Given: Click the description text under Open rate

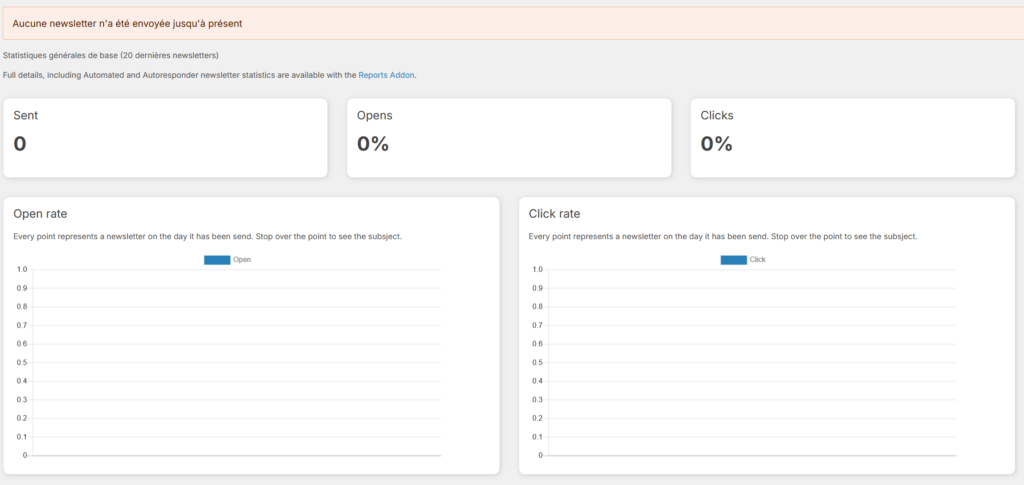Looking at the screenshot, I should [207, 237].
